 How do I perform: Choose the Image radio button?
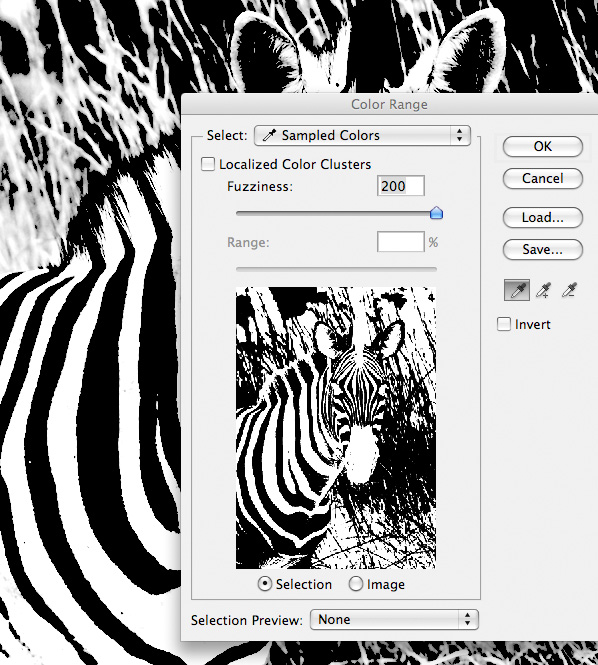click(x=355, y=584)
